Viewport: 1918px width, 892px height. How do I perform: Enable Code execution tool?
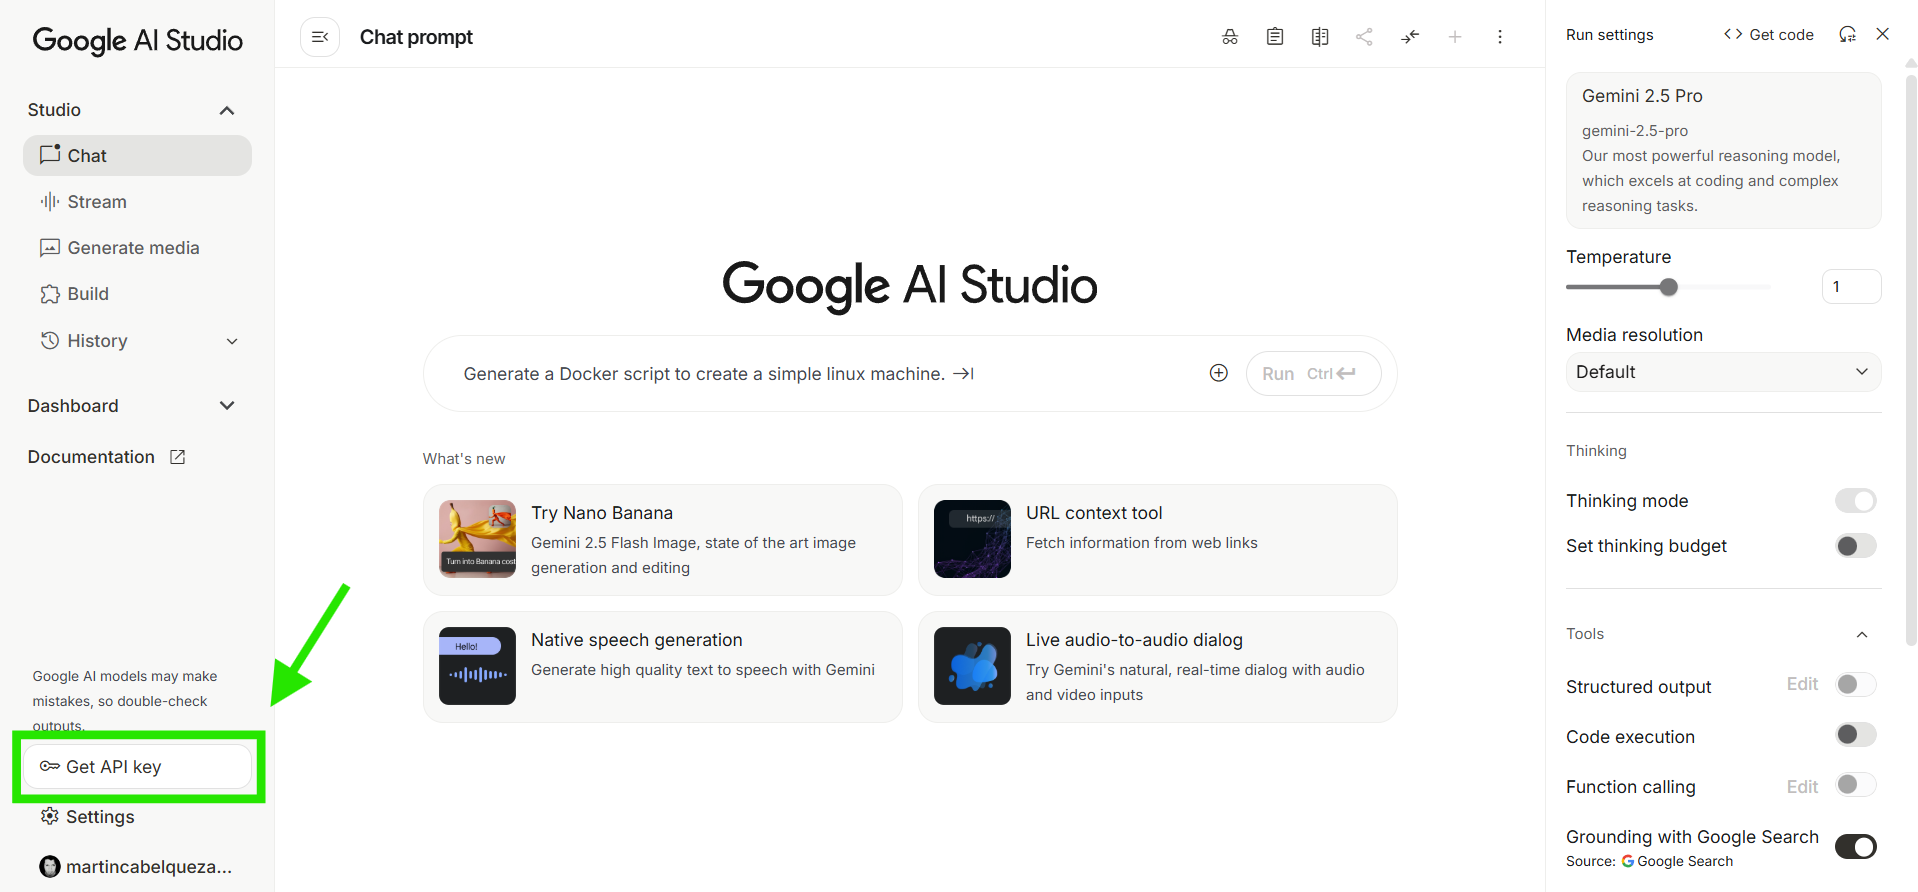point(1855,735)
